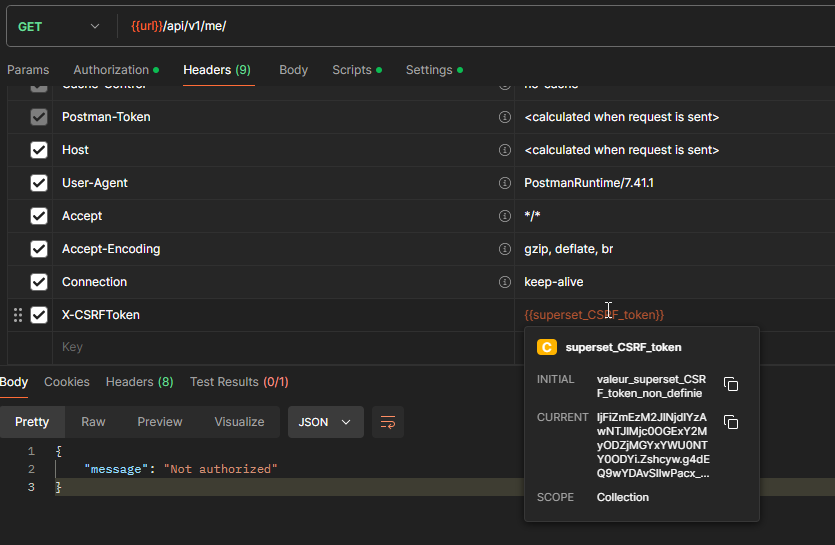Click the Connection key cell
835x545 pixels.
(x=283, y=282)
